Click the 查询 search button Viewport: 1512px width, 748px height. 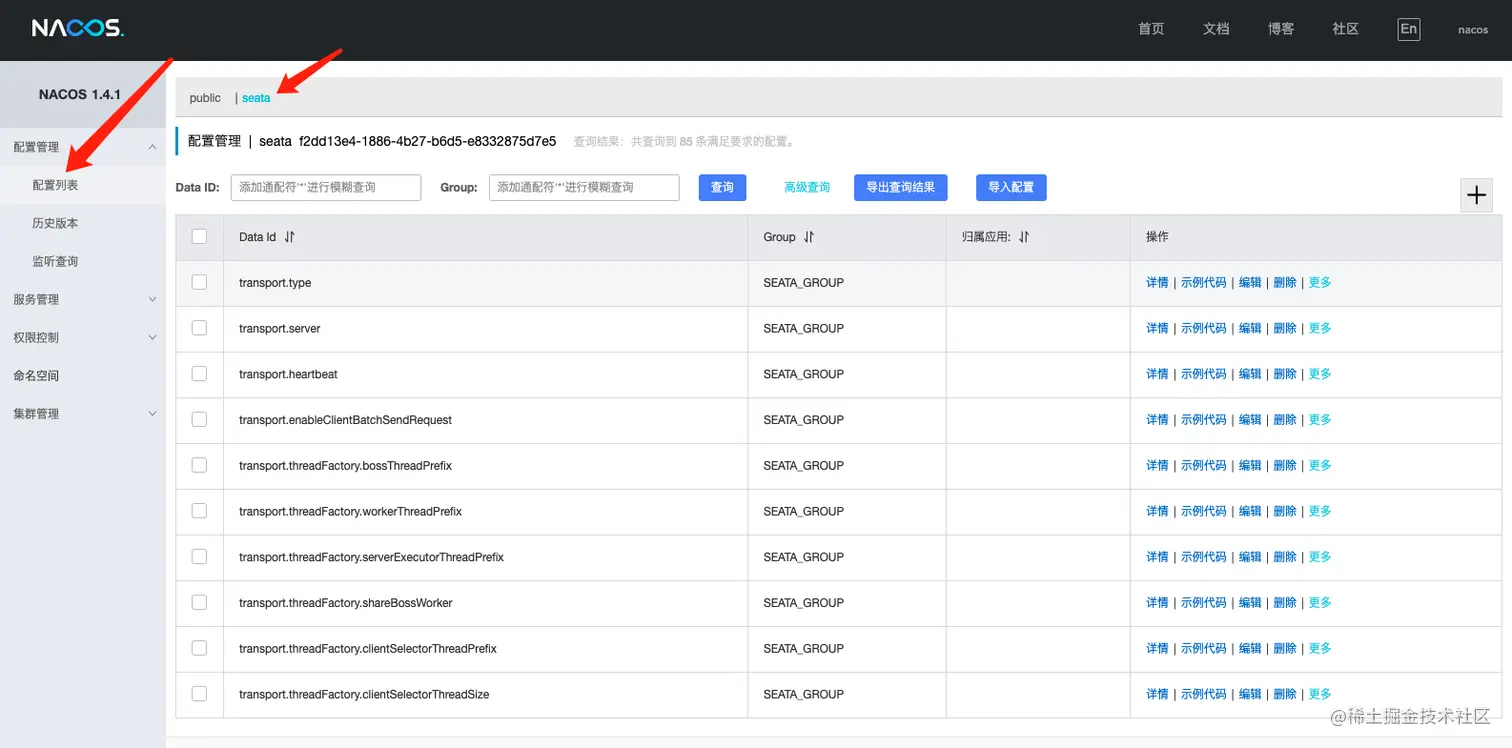pyautogui.click(x=722, y=187)
